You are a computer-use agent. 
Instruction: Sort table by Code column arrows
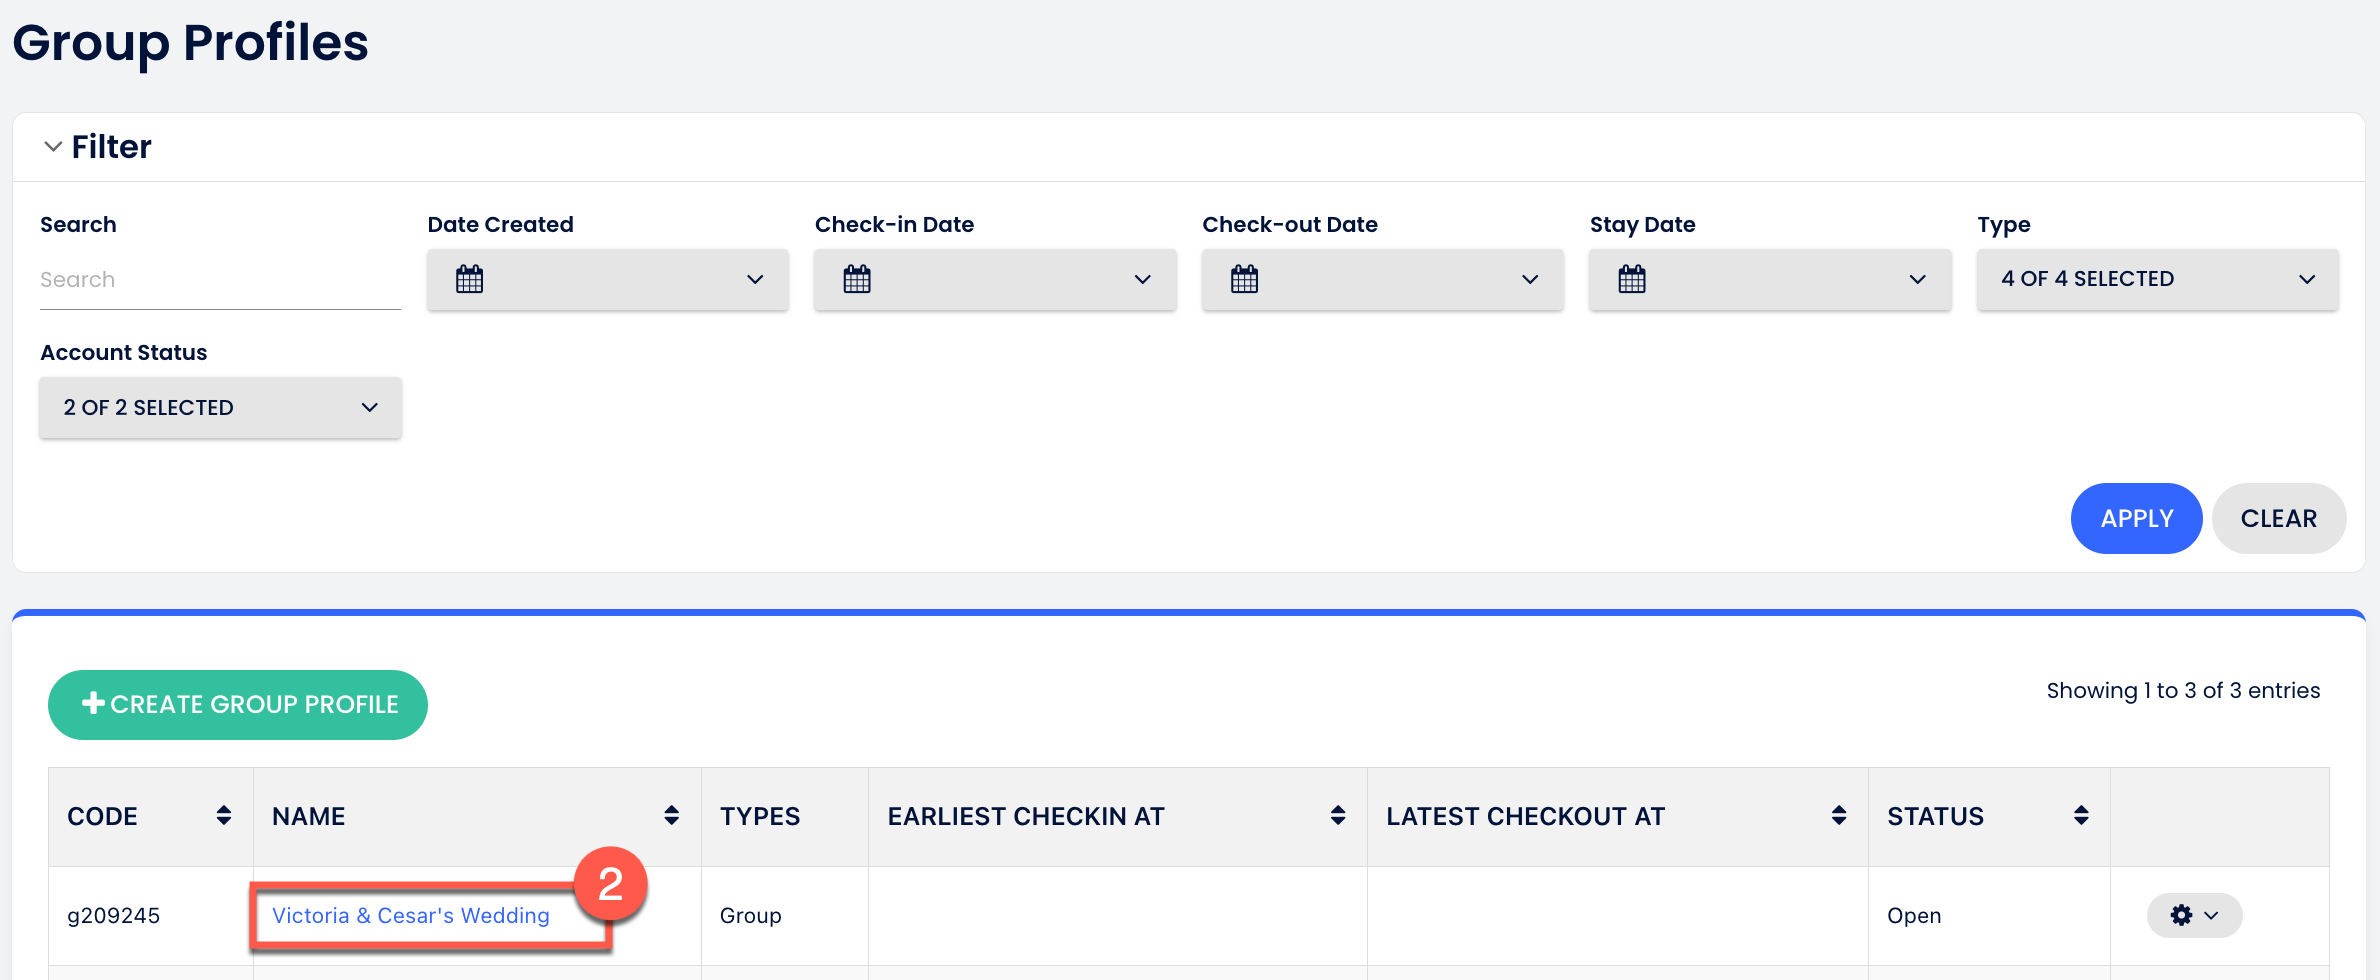tap(224, 816)
